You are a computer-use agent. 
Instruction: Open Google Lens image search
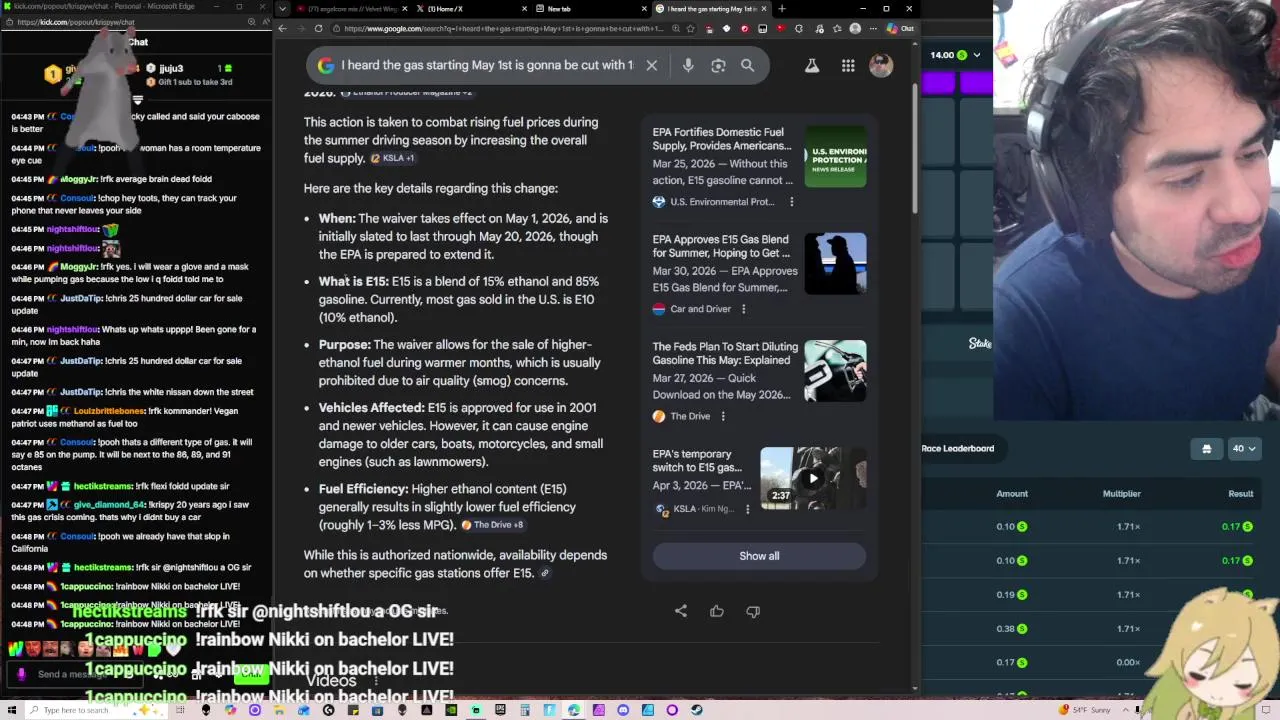coord(718,65)
